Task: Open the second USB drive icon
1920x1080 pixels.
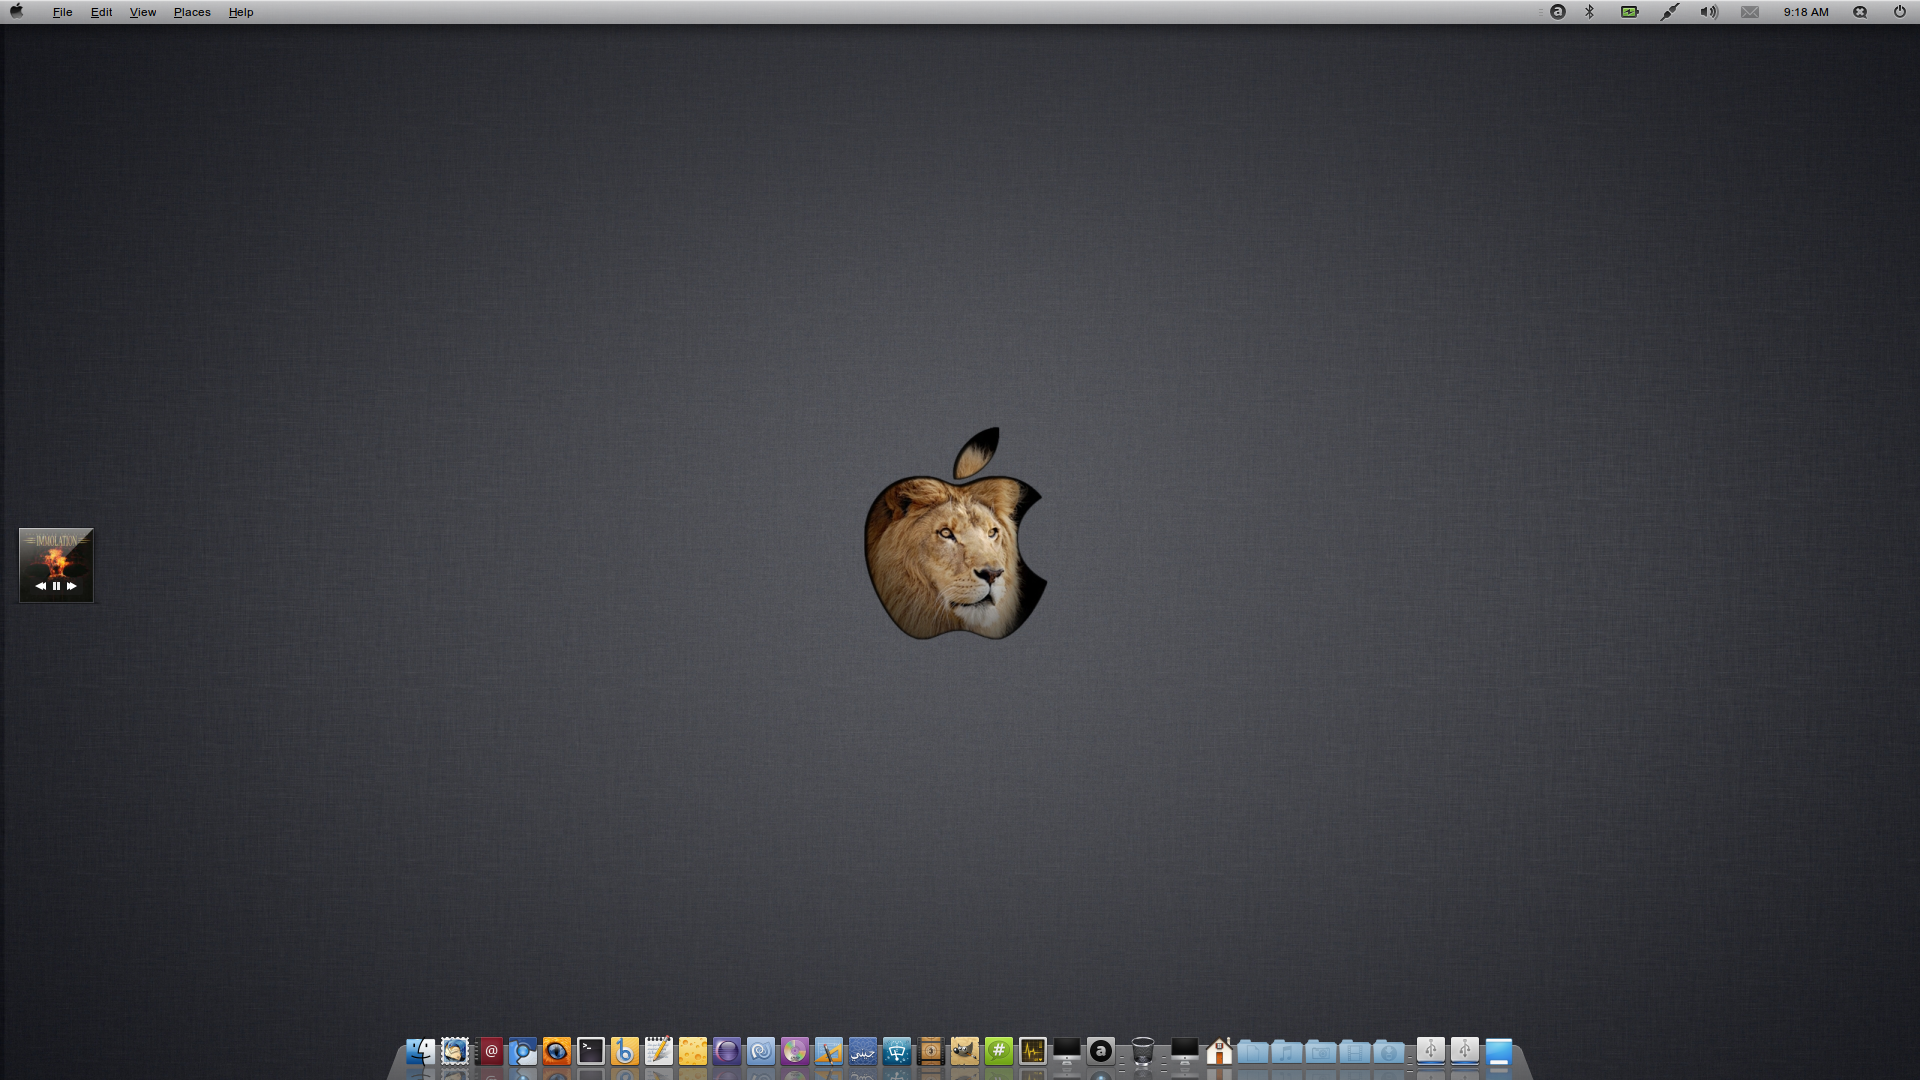Action: (x=1465, y=1052)
